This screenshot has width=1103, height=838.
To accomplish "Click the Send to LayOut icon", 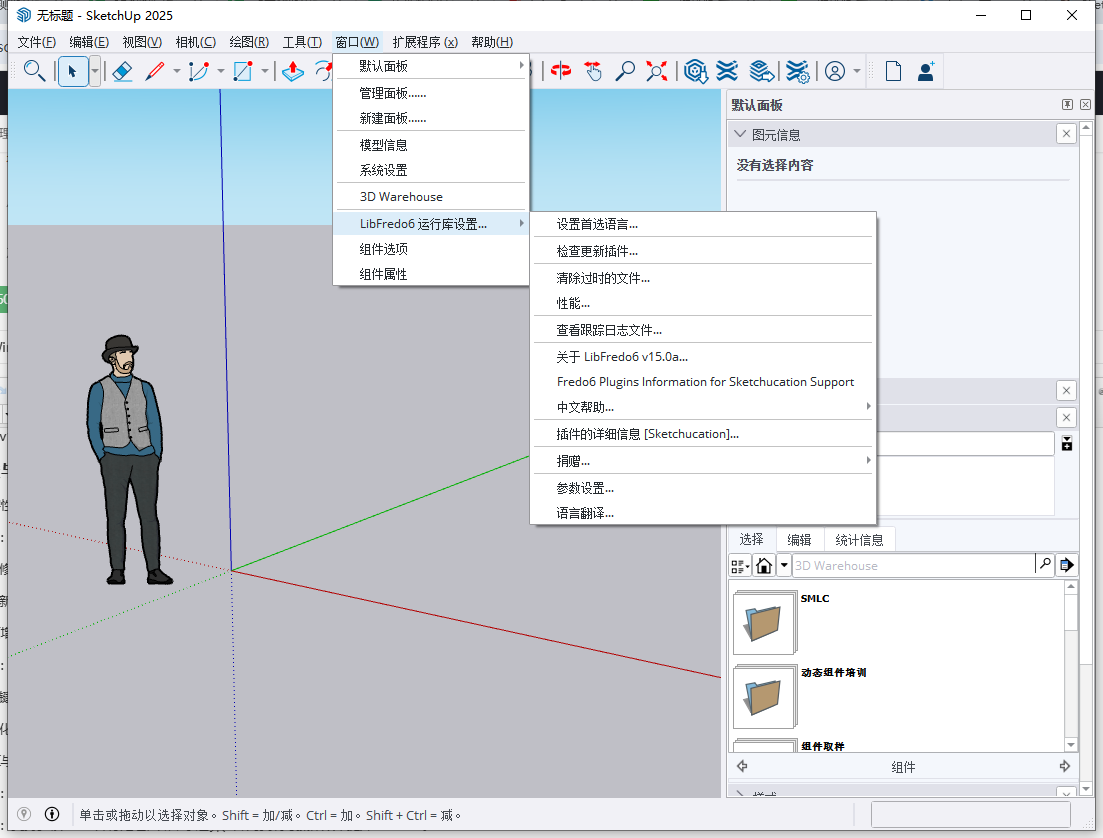I will 762,71.
